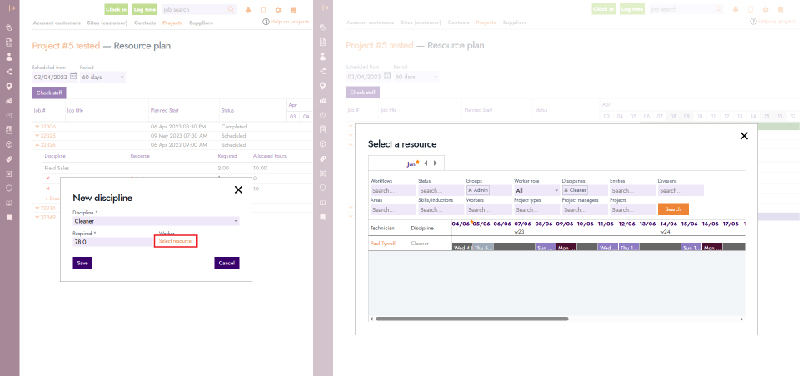Focus Skills/inductions filter search field
Viewport: 800px width, 376px height.
pos(440,210)
